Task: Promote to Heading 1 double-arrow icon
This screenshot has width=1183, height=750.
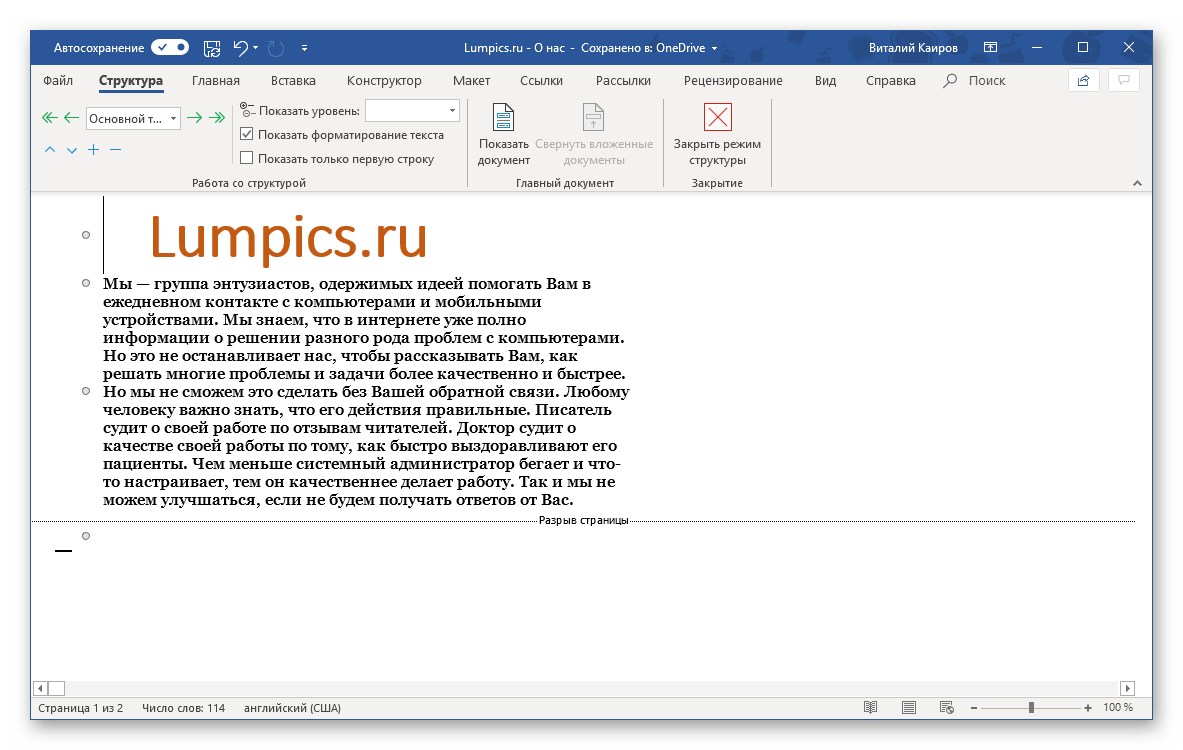Action: 49,118
